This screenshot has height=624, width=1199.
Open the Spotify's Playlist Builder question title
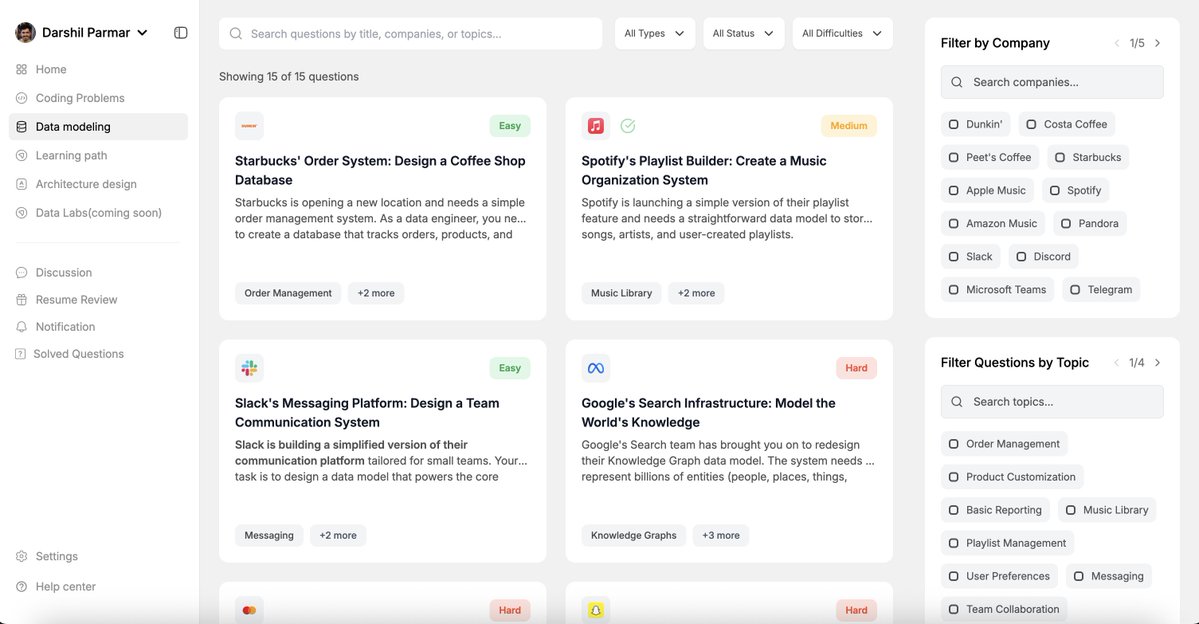tap(703, 171)
